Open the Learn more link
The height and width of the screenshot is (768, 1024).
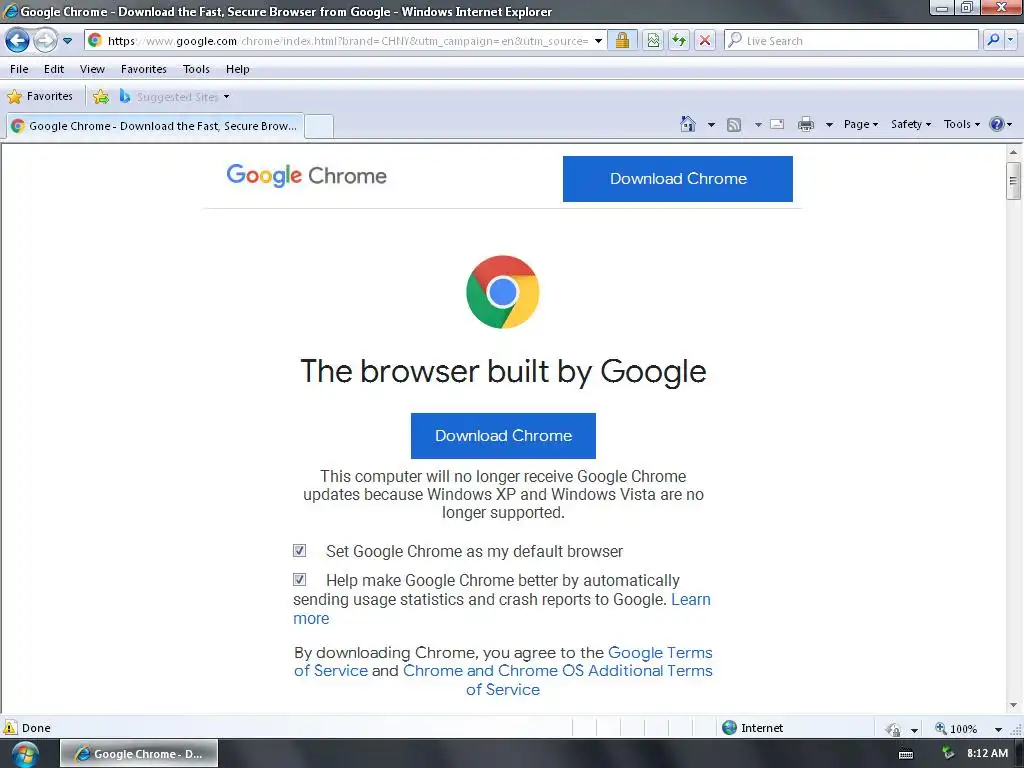click(x=690, y=600)
